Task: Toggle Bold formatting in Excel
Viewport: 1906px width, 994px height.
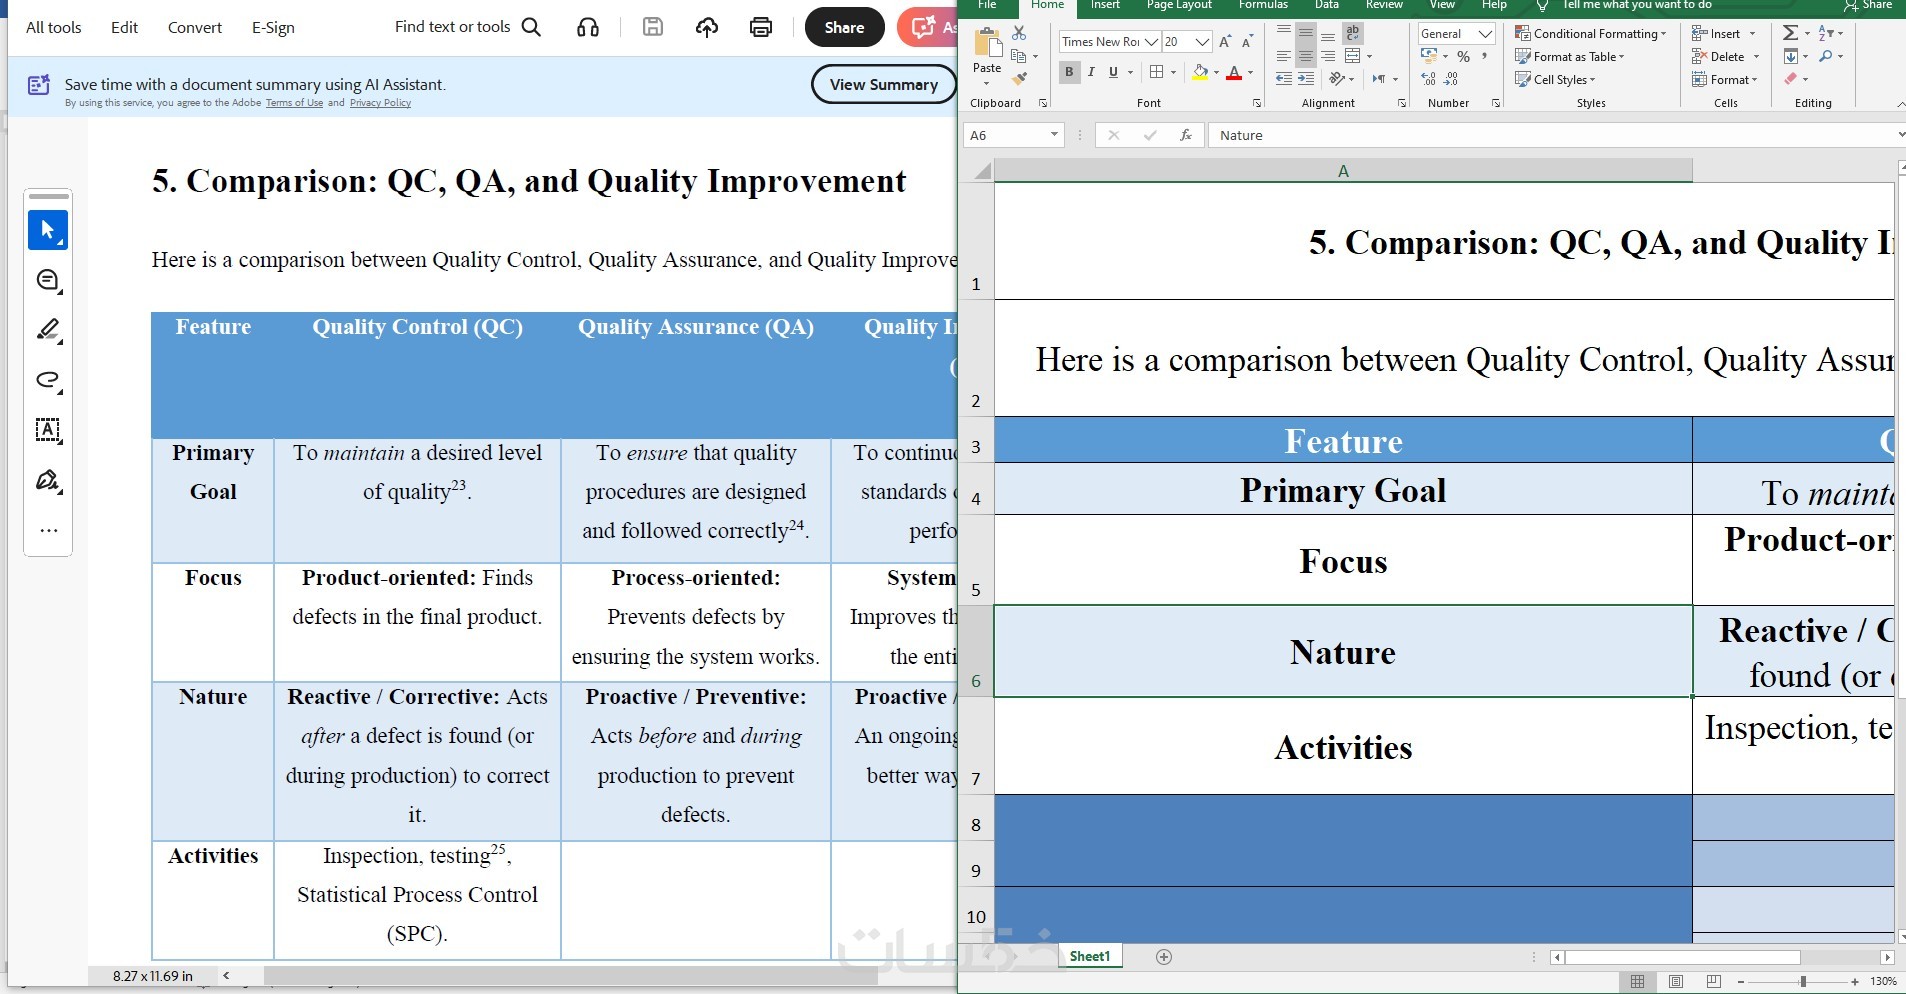Action: pos(1069,72)
